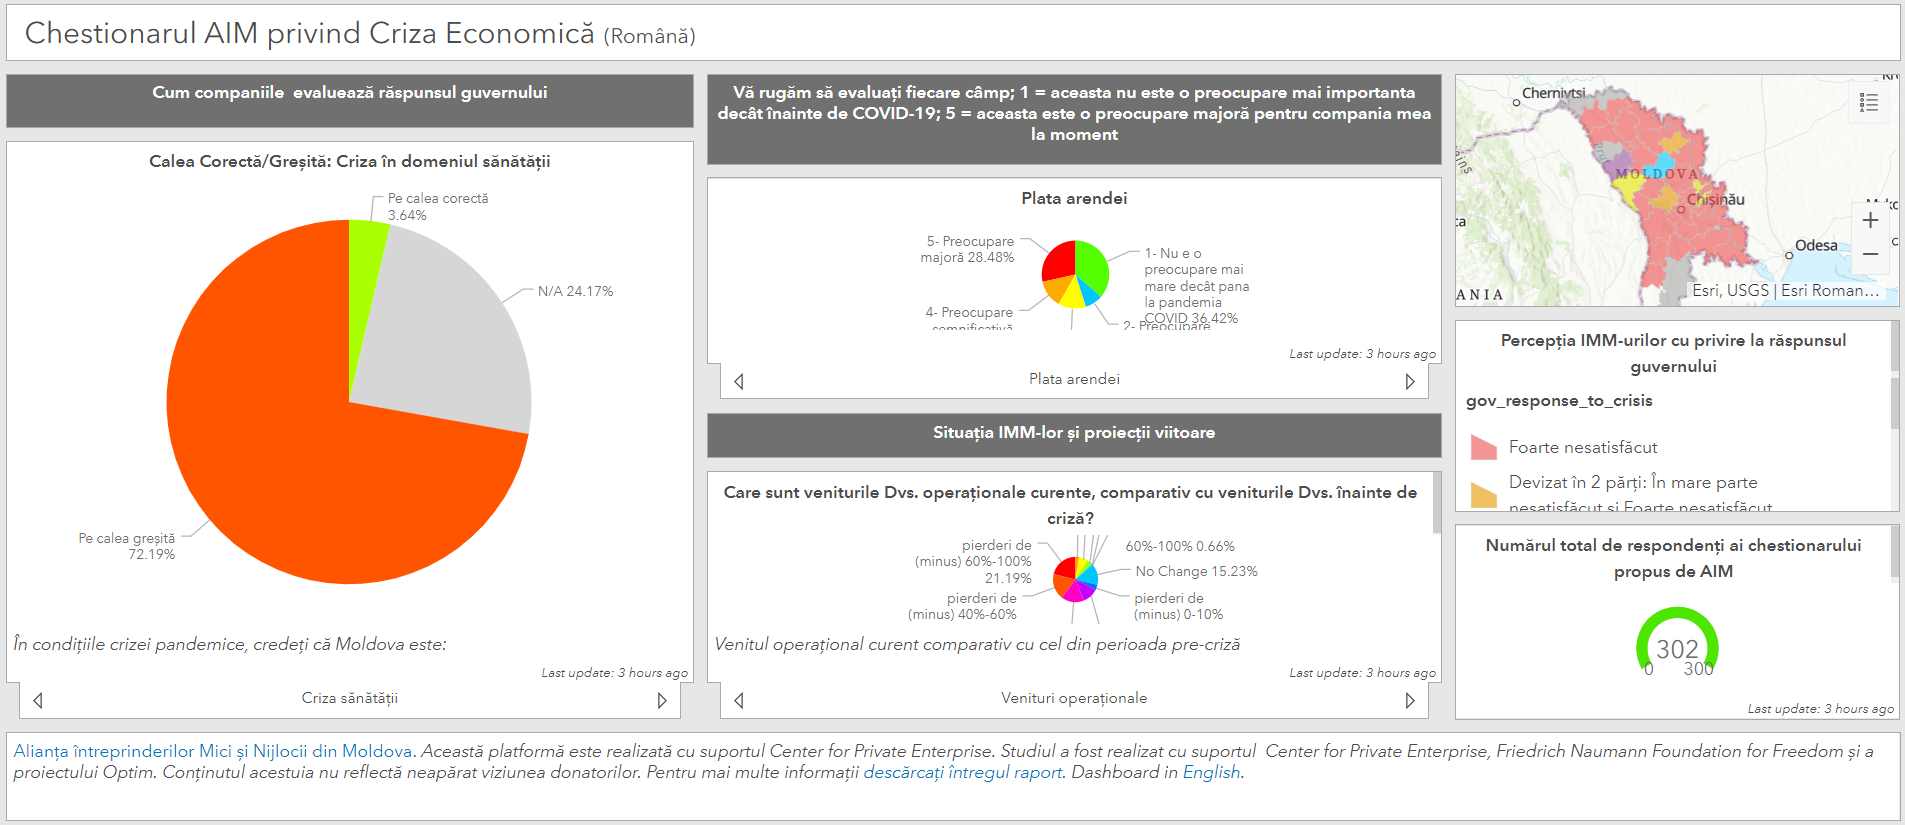Go to previous chart before Criza sănătății
1905x825 pixels.
click(x=38, y=700)
